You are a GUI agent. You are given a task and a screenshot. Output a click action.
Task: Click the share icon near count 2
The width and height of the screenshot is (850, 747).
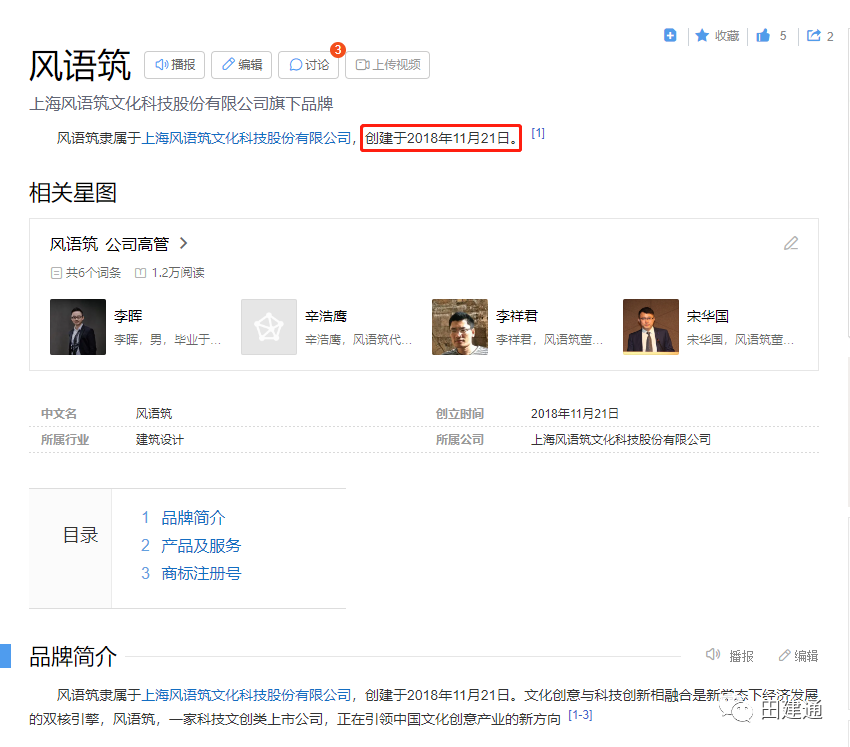tap(814, 36)
